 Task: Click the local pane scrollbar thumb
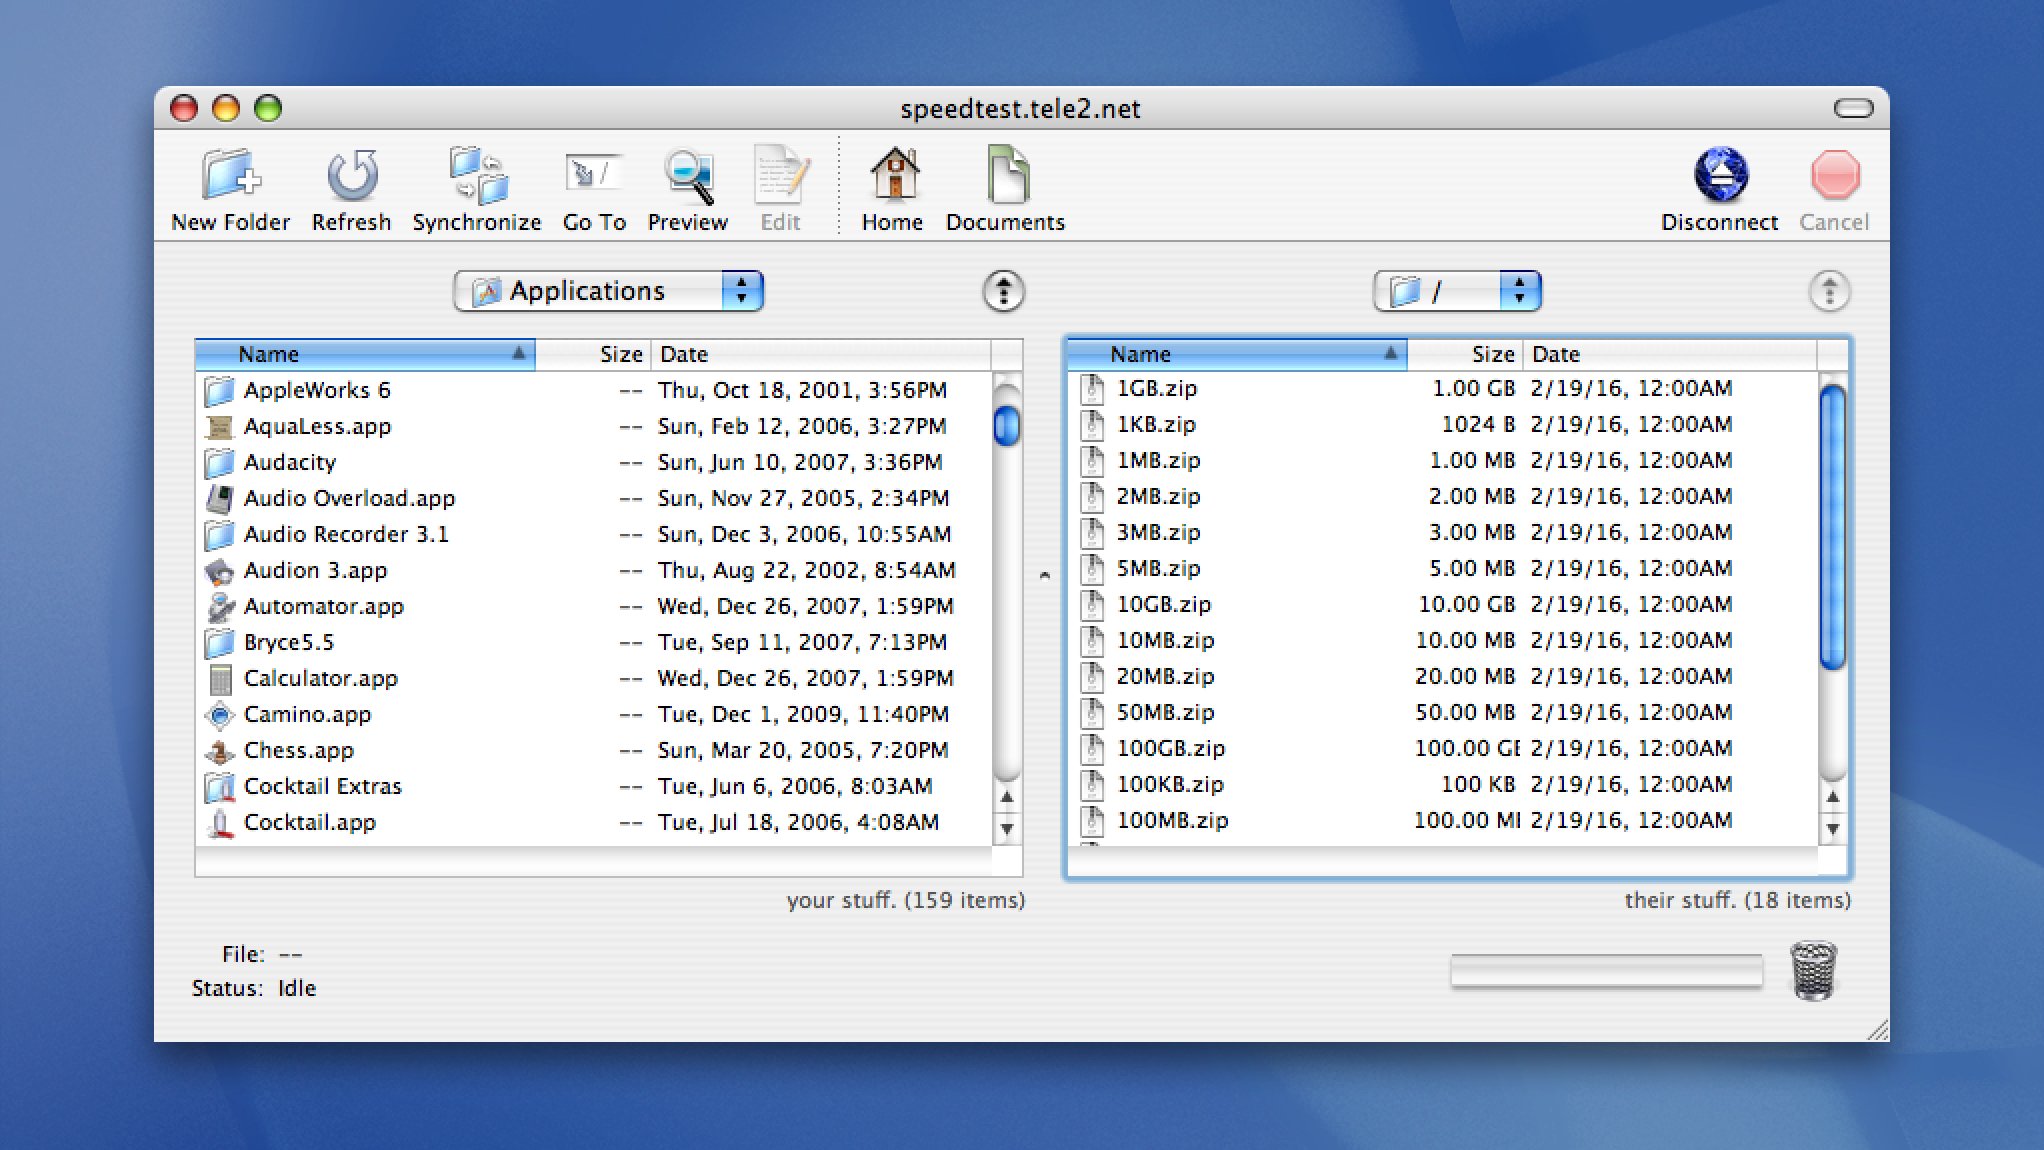pyautogui.click(x=1007, y=425)
